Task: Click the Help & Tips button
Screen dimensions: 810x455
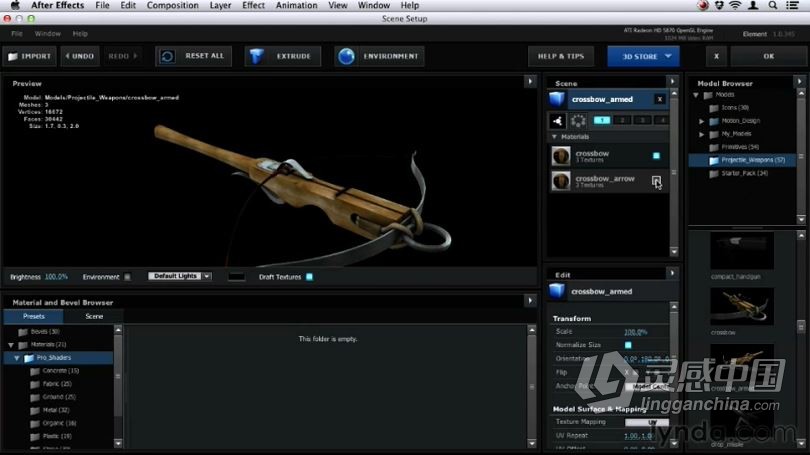Action: (x=561, y=56)
